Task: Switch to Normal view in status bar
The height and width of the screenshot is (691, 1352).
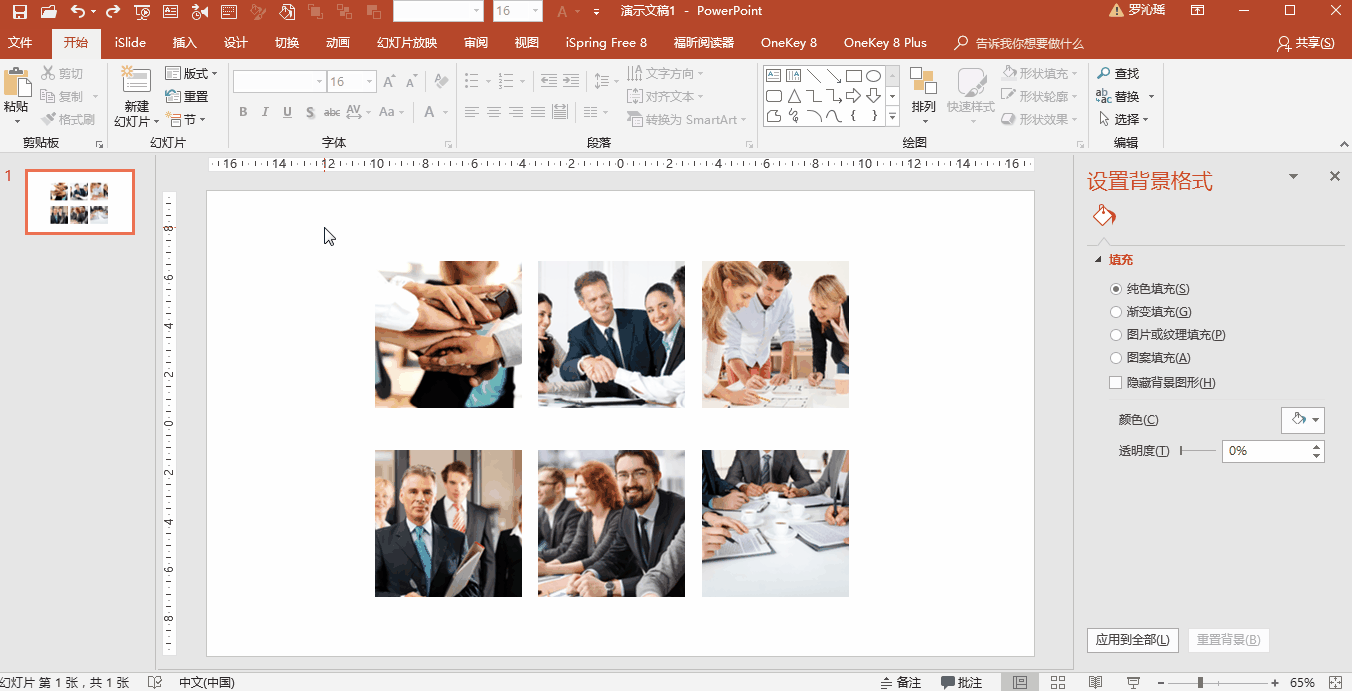Action: tap(1020, 682)
